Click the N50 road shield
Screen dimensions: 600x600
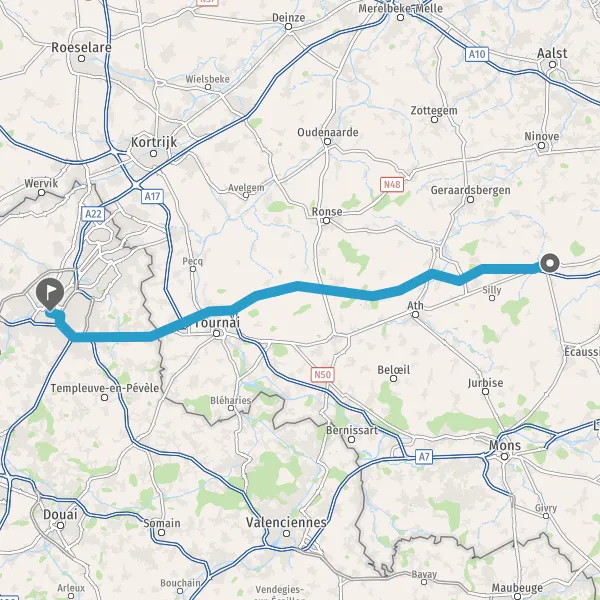pos(322,374)
